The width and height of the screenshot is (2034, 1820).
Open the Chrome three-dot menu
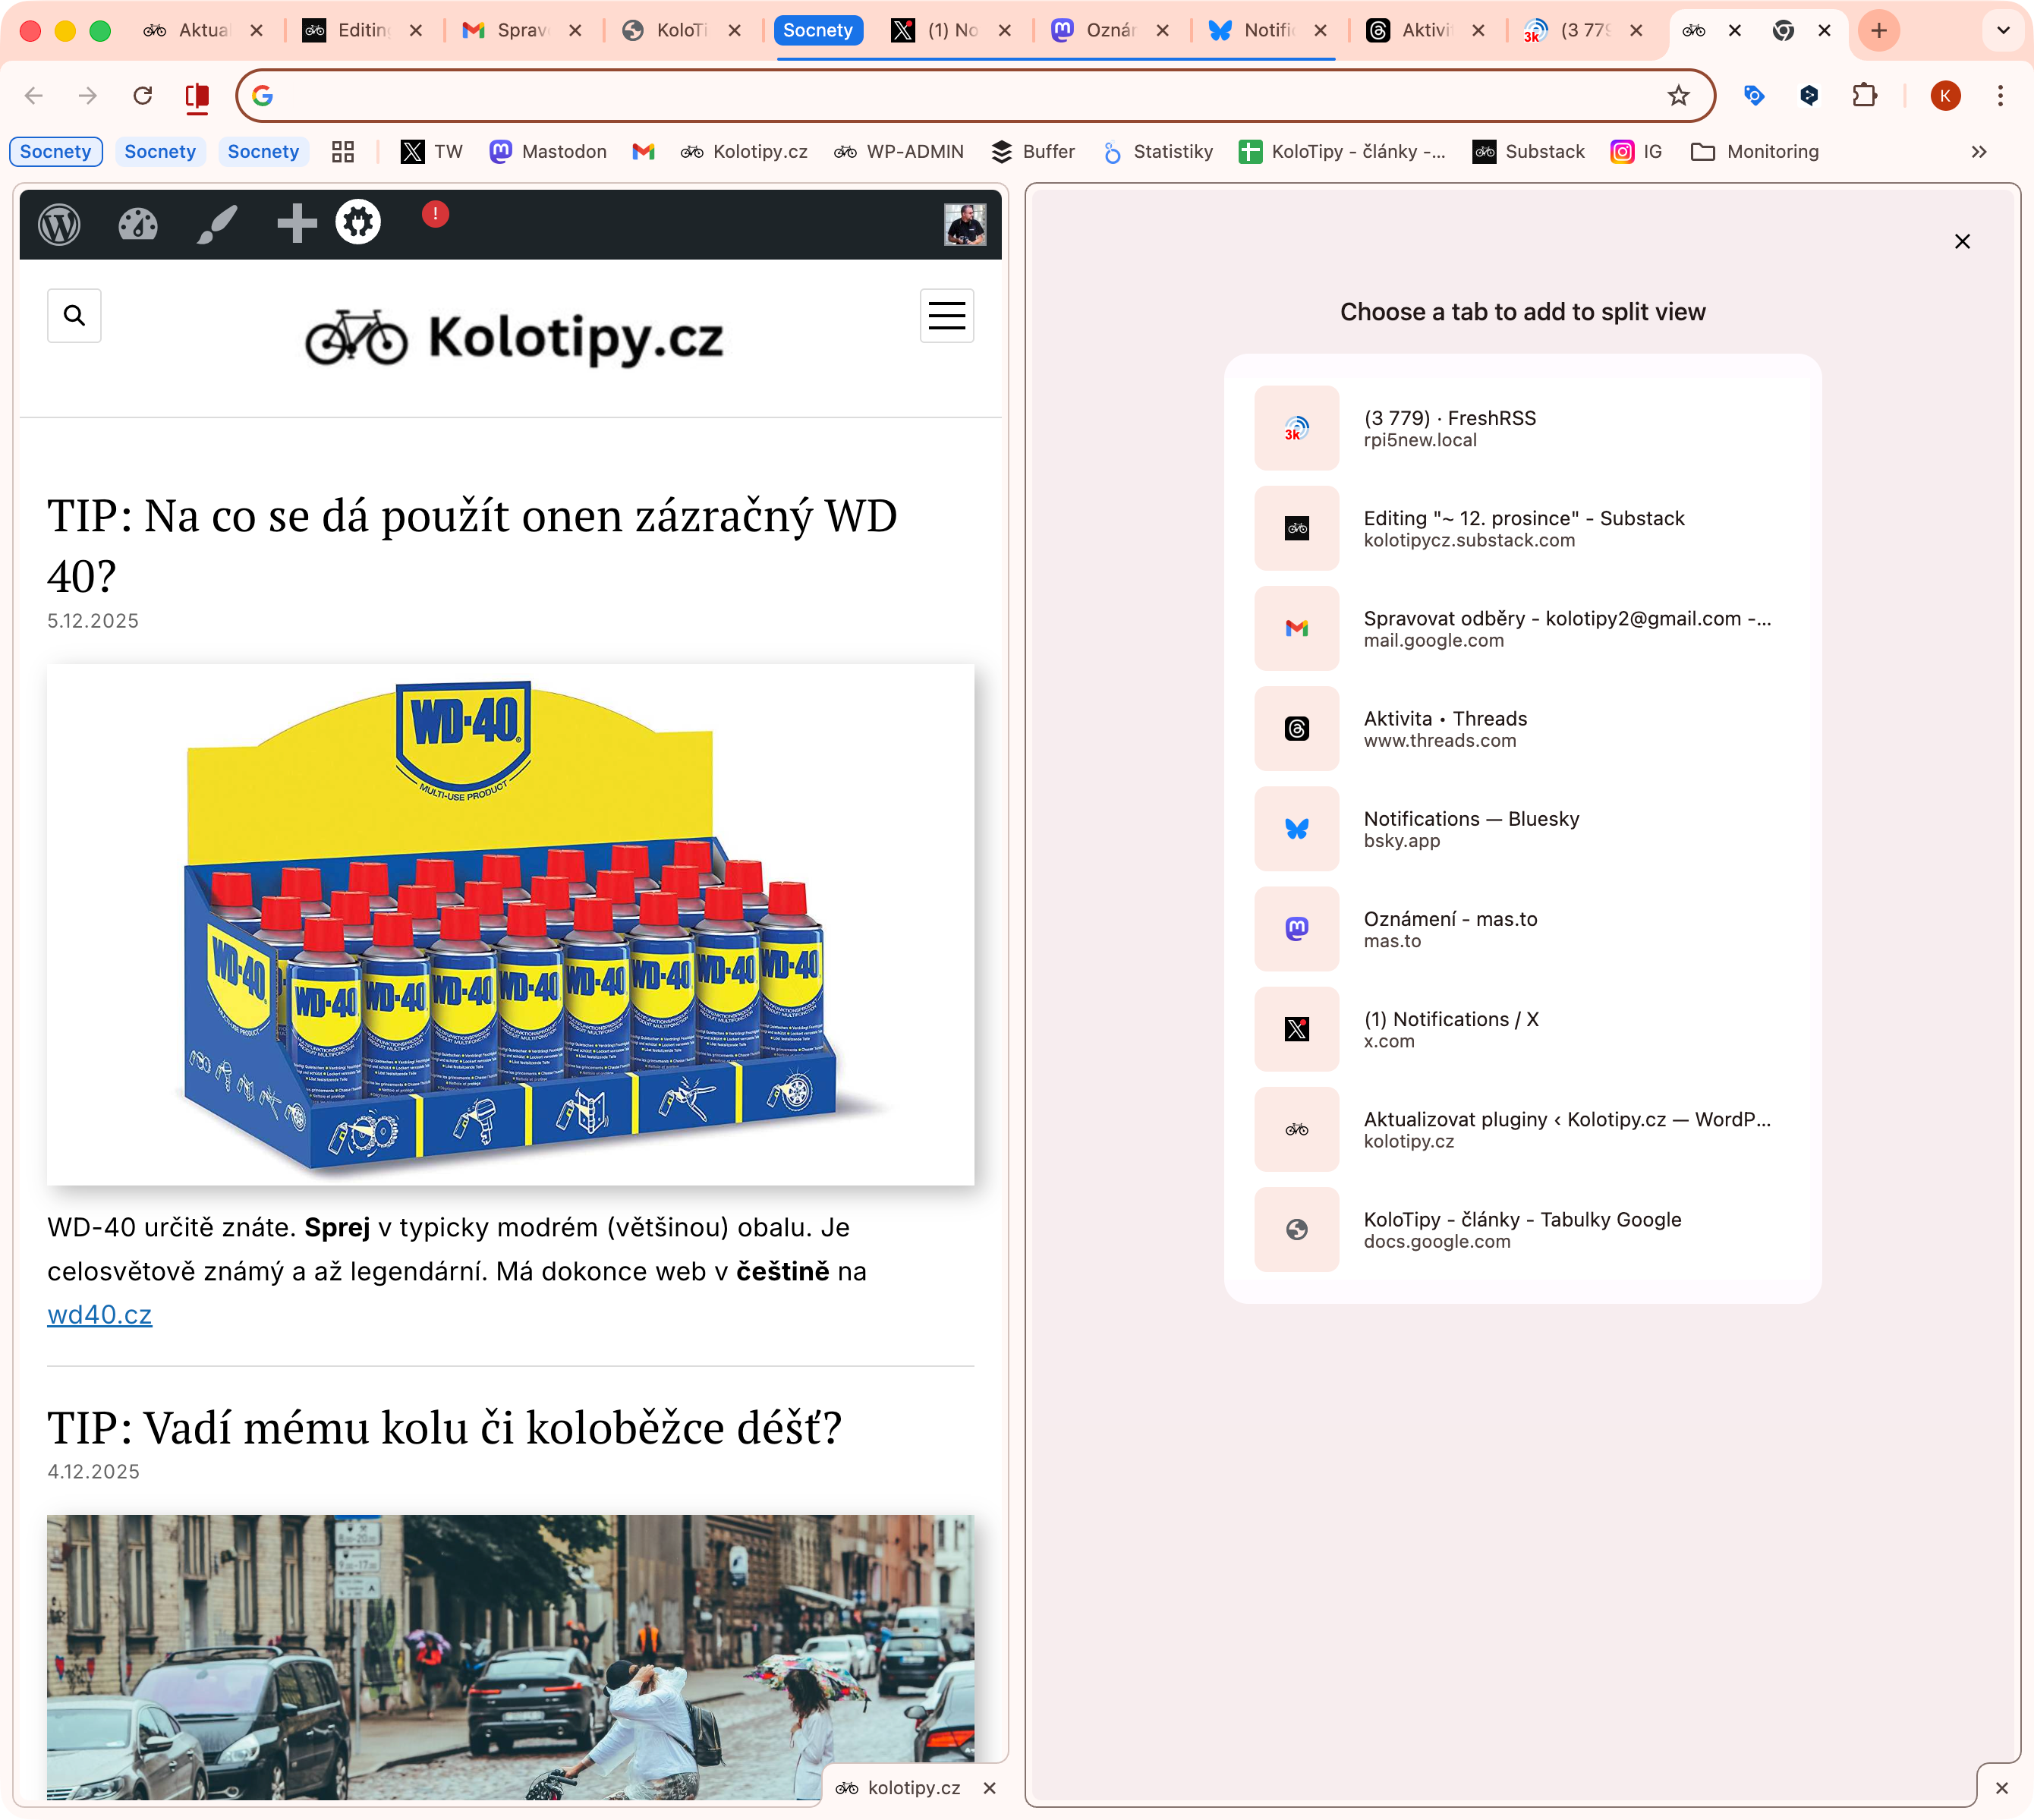(x=2000, y=96)
